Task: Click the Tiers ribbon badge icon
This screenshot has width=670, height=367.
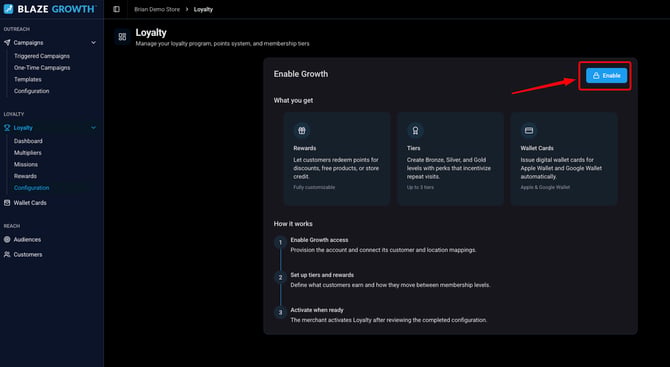Action: [x=415, y=131]
